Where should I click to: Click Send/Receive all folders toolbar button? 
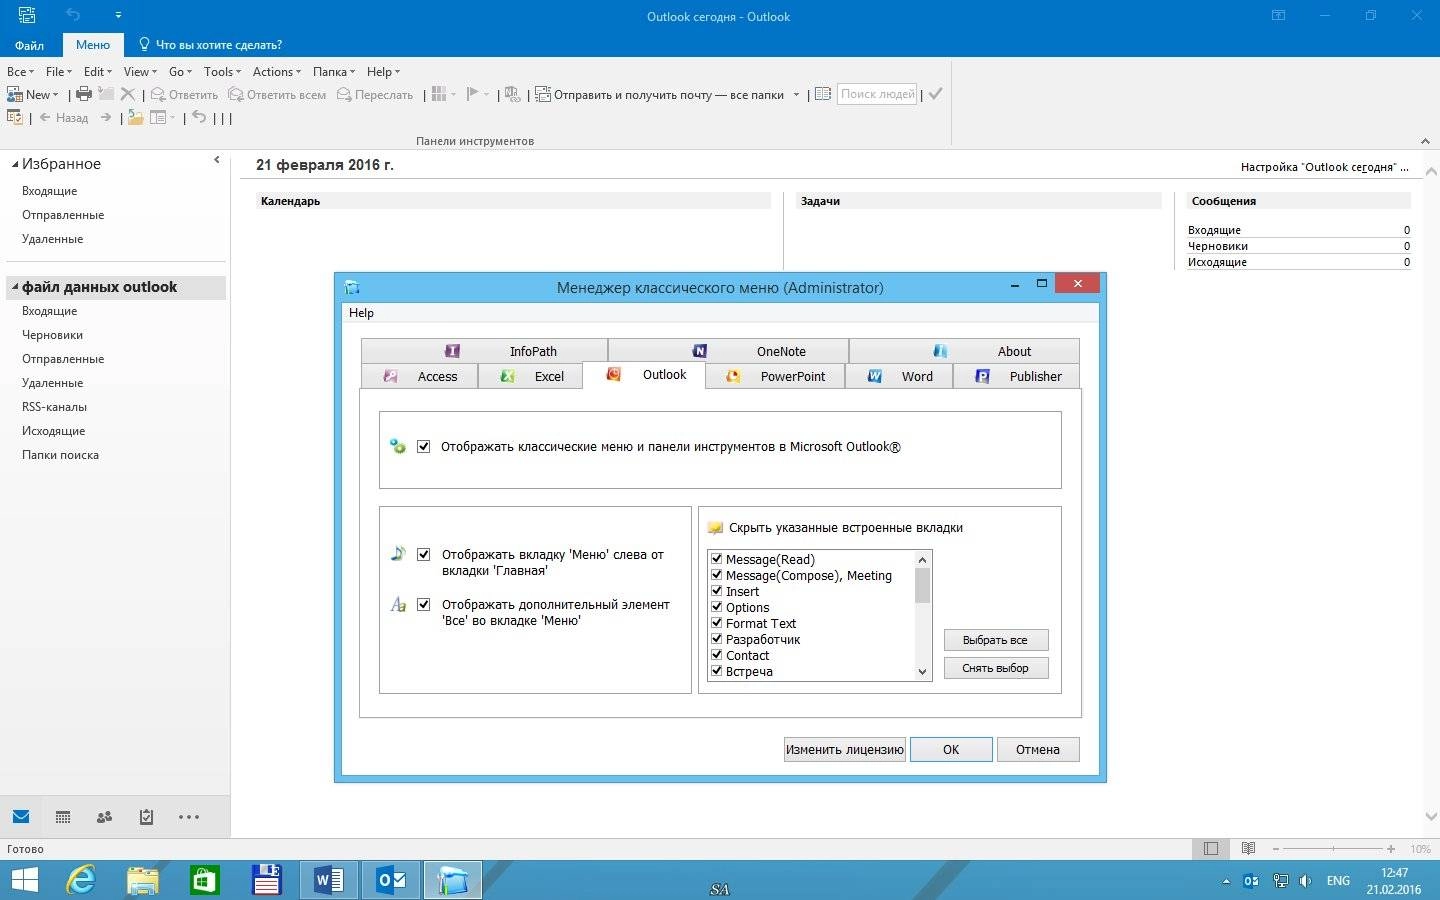(659, 95)
